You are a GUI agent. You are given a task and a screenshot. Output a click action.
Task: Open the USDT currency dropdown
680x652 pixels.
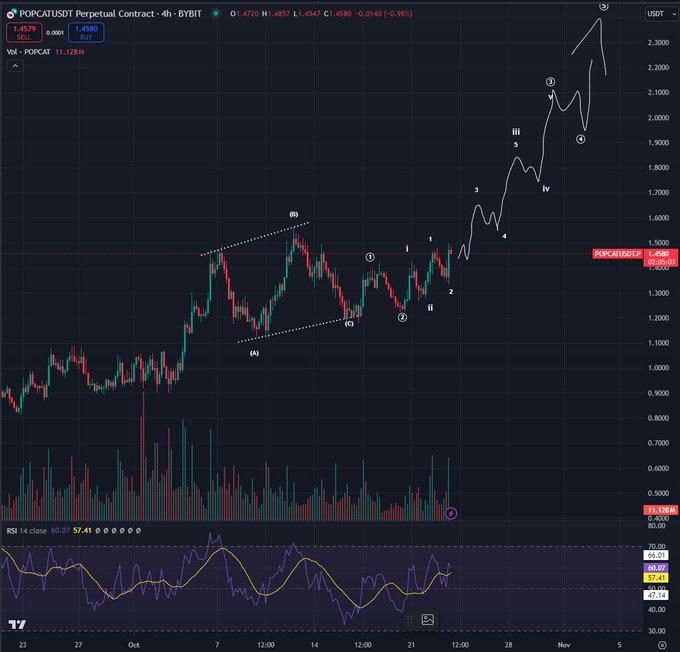(x=657, y=14)
